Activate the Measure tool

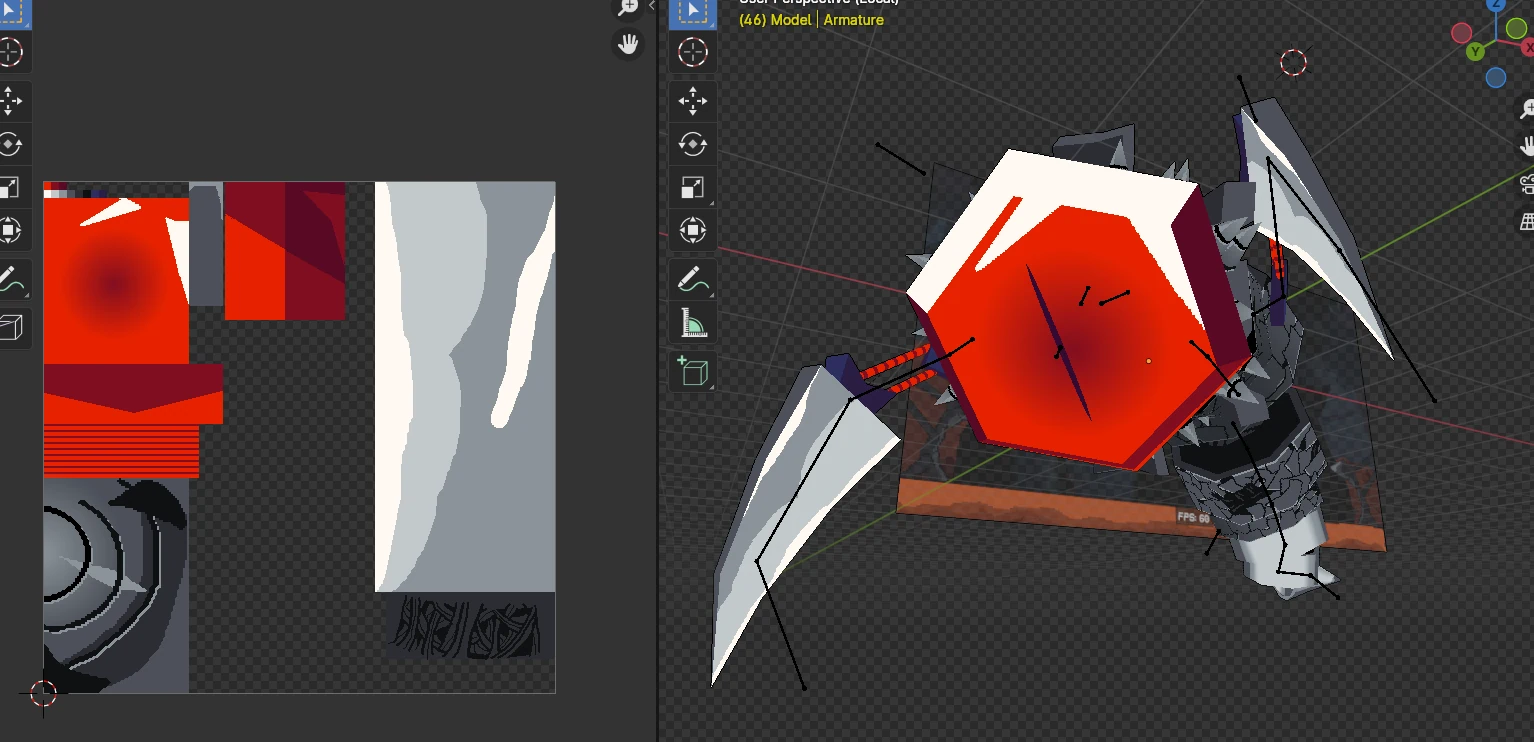[692, 323]
